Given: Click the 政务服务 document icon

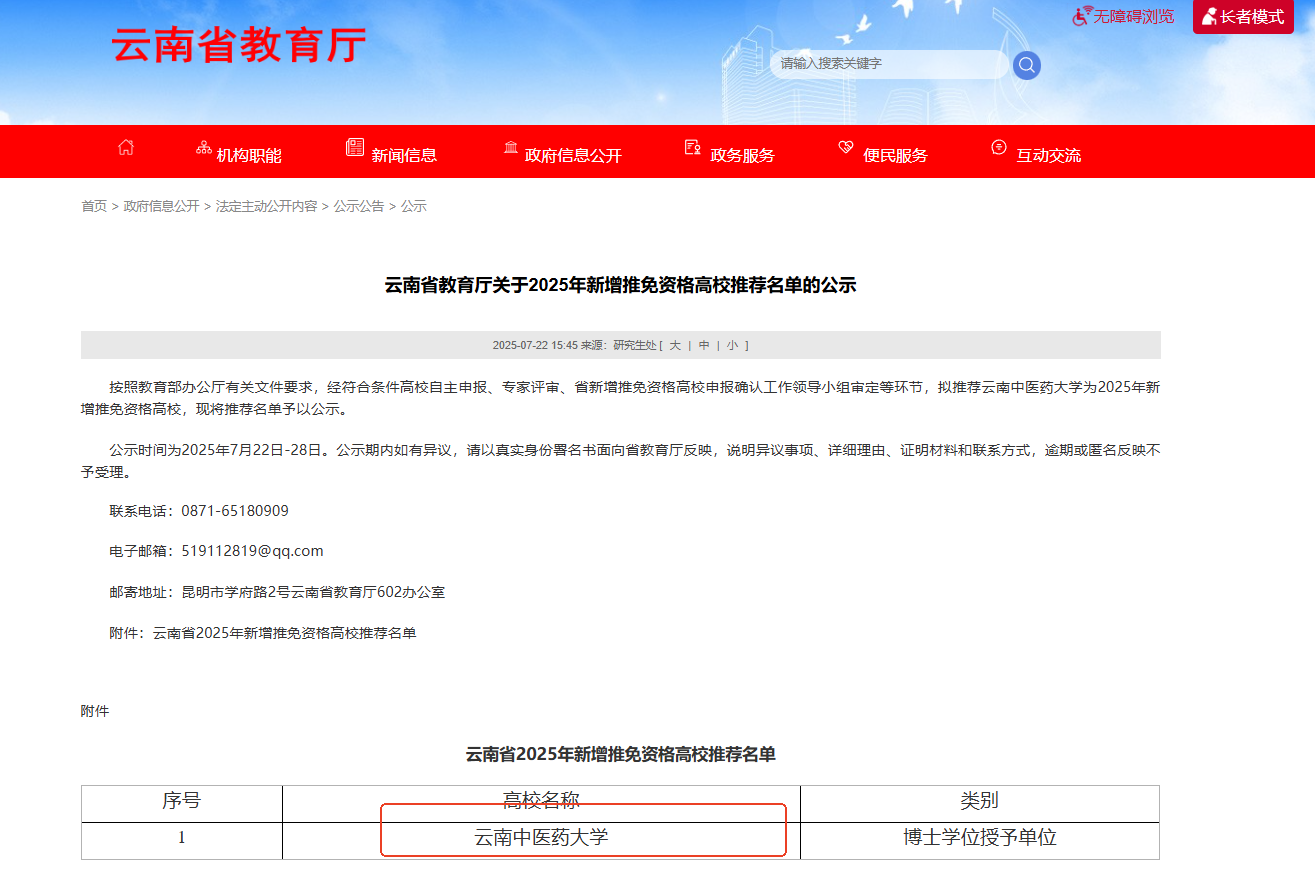Looking at the screenshot, I should click(x=692, y=148).
